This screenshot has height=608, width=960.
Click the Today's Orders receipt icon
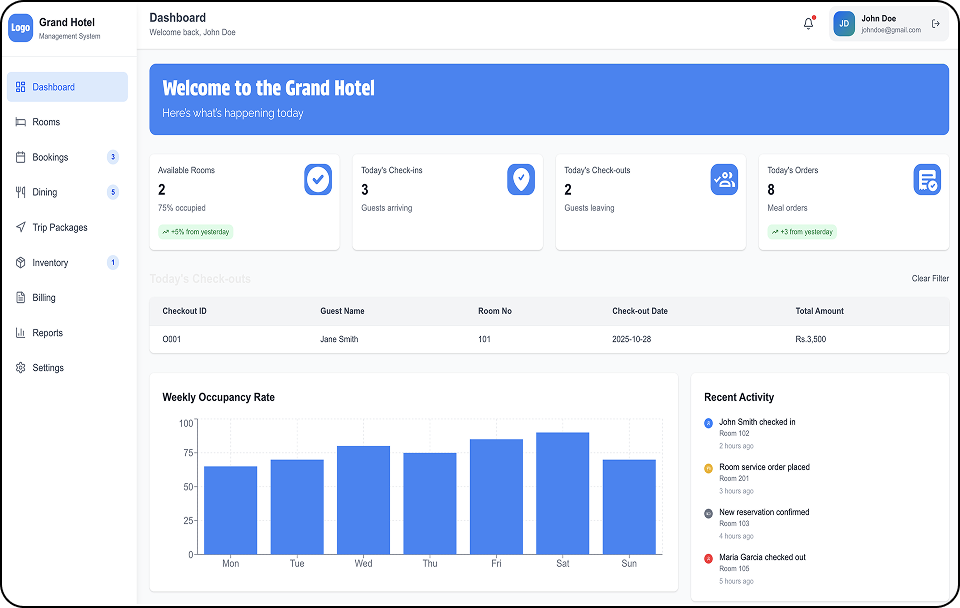pos(927,180)
